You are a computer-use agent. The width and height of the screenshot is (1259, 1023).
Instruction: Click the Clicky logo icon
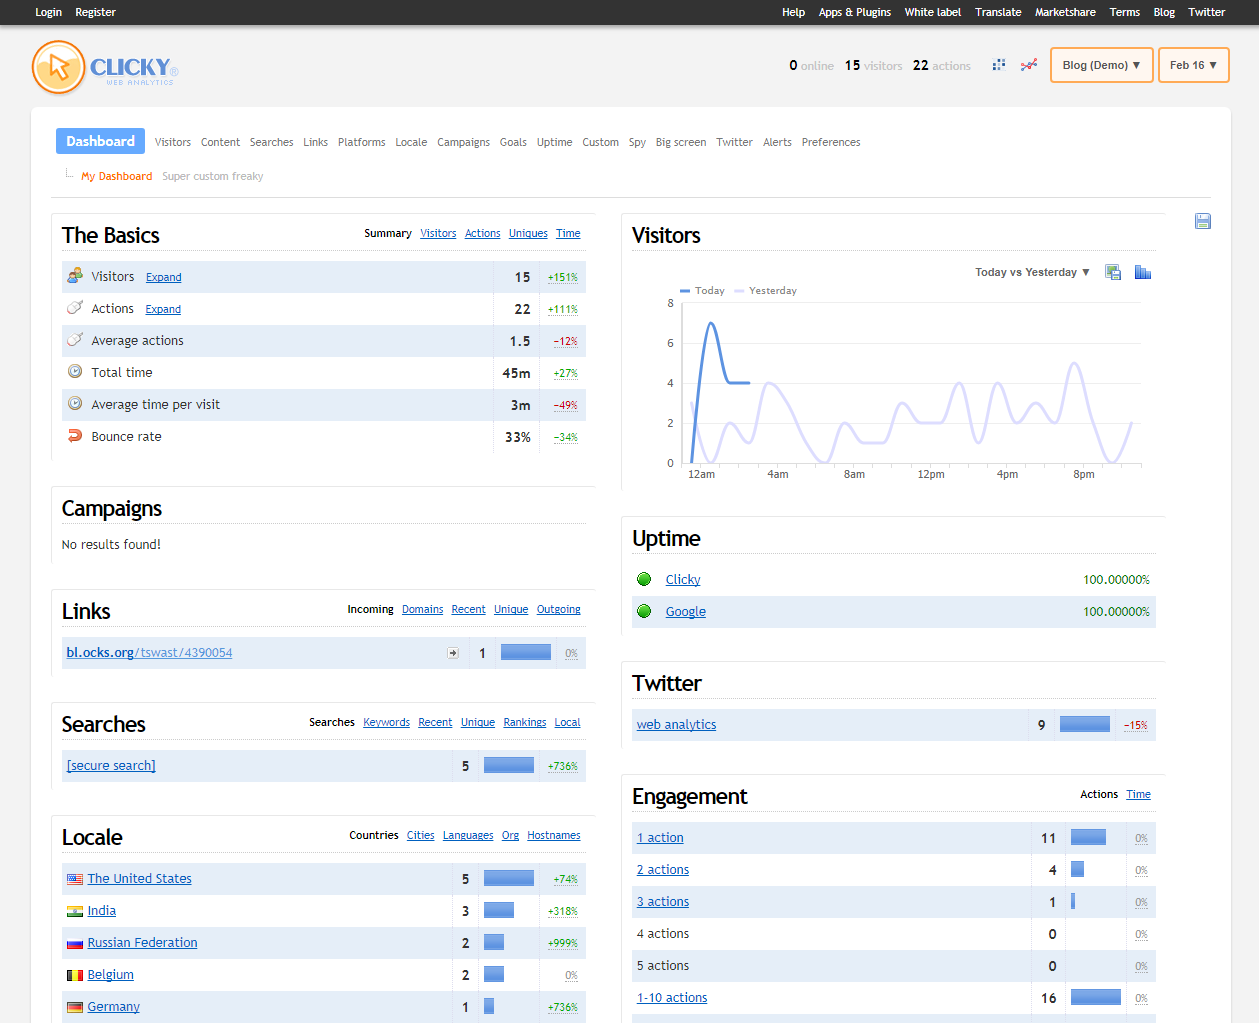[x=59, y=67]
